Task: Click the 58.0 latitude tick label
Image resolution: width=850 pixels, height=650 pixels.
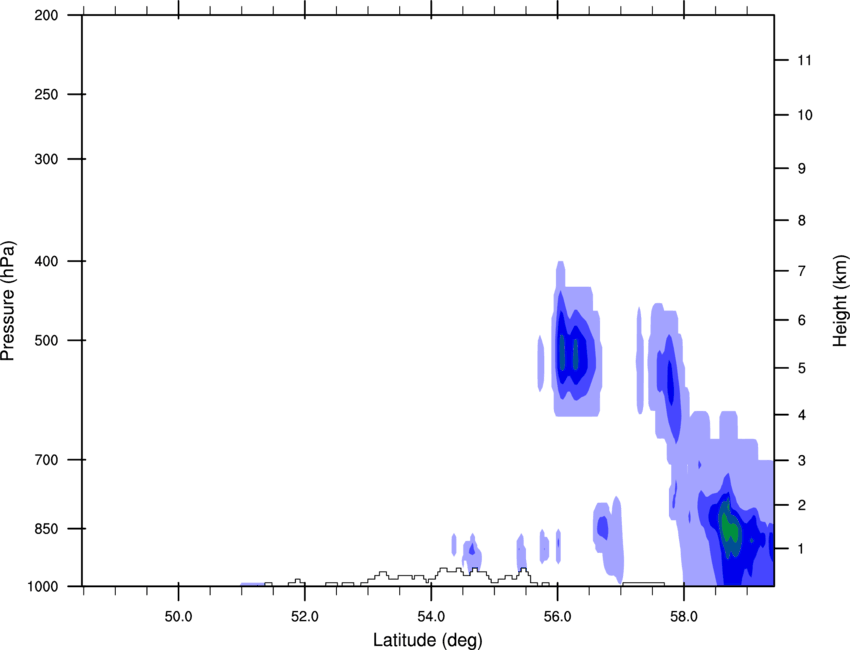Action: point(684,616)
